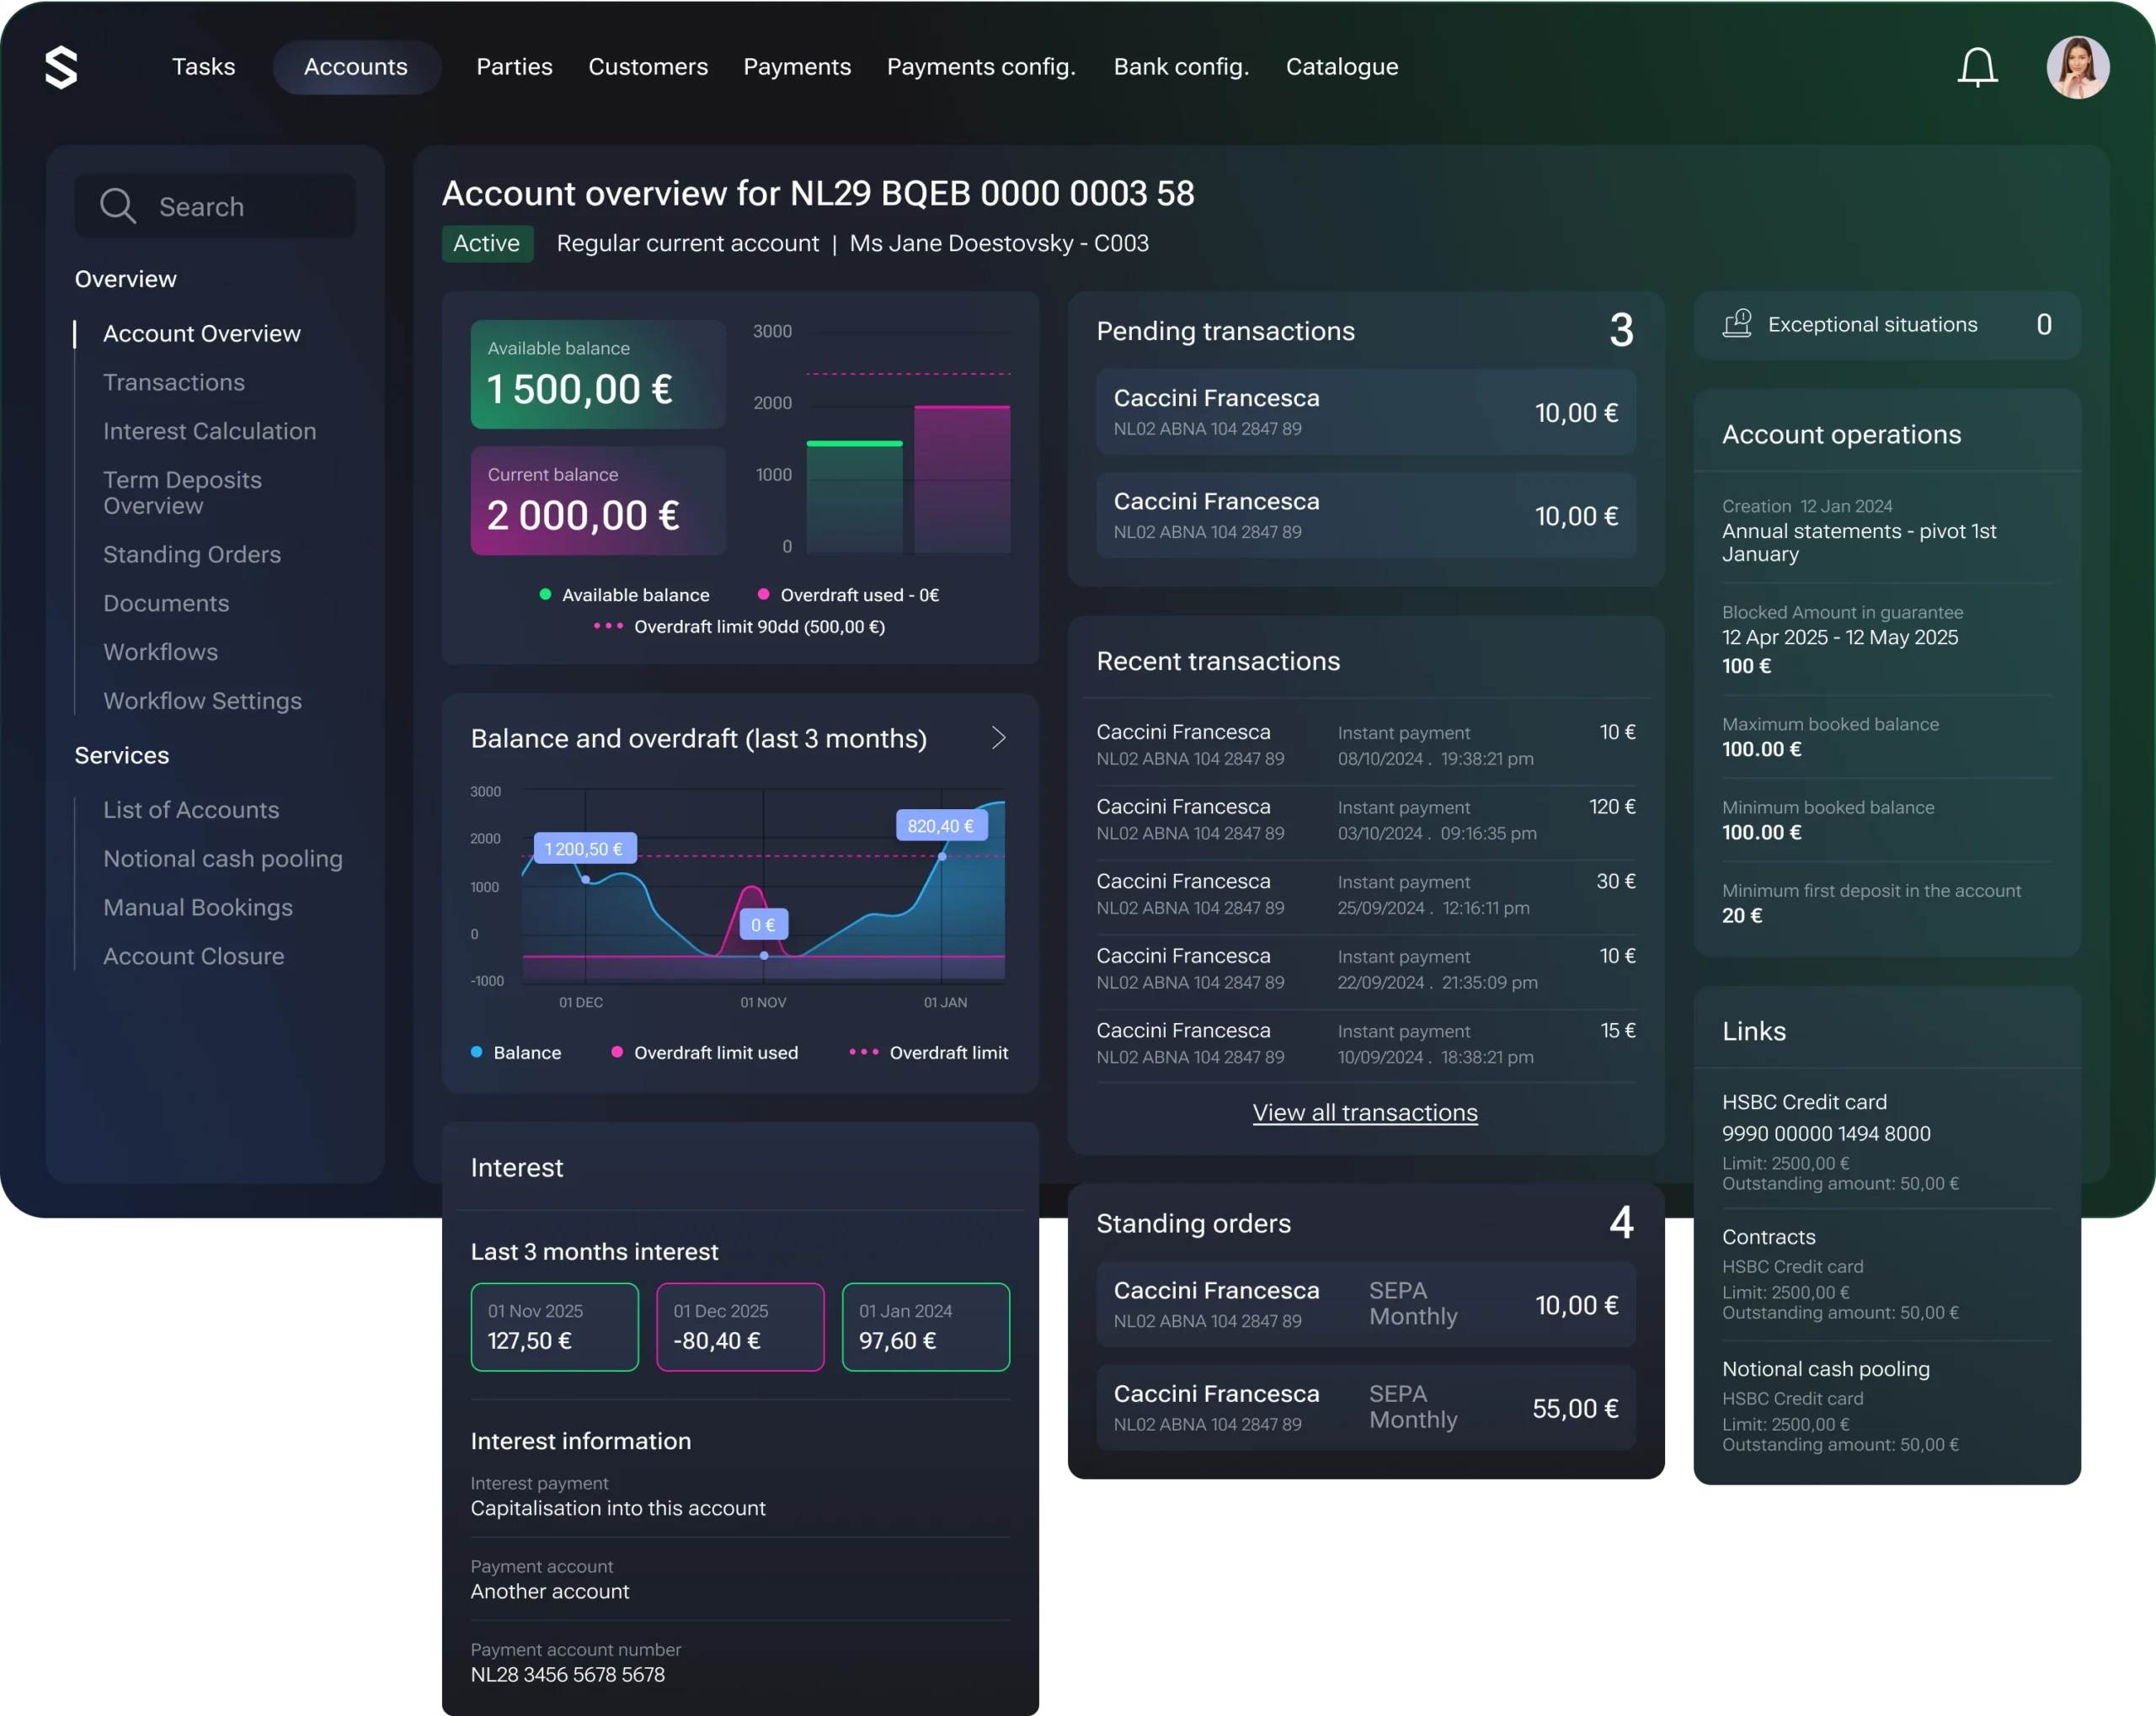The image size is (2156, 1716).
Task: Open first pending Caccini Francesca transaction
Action: tap(1365, 412)
